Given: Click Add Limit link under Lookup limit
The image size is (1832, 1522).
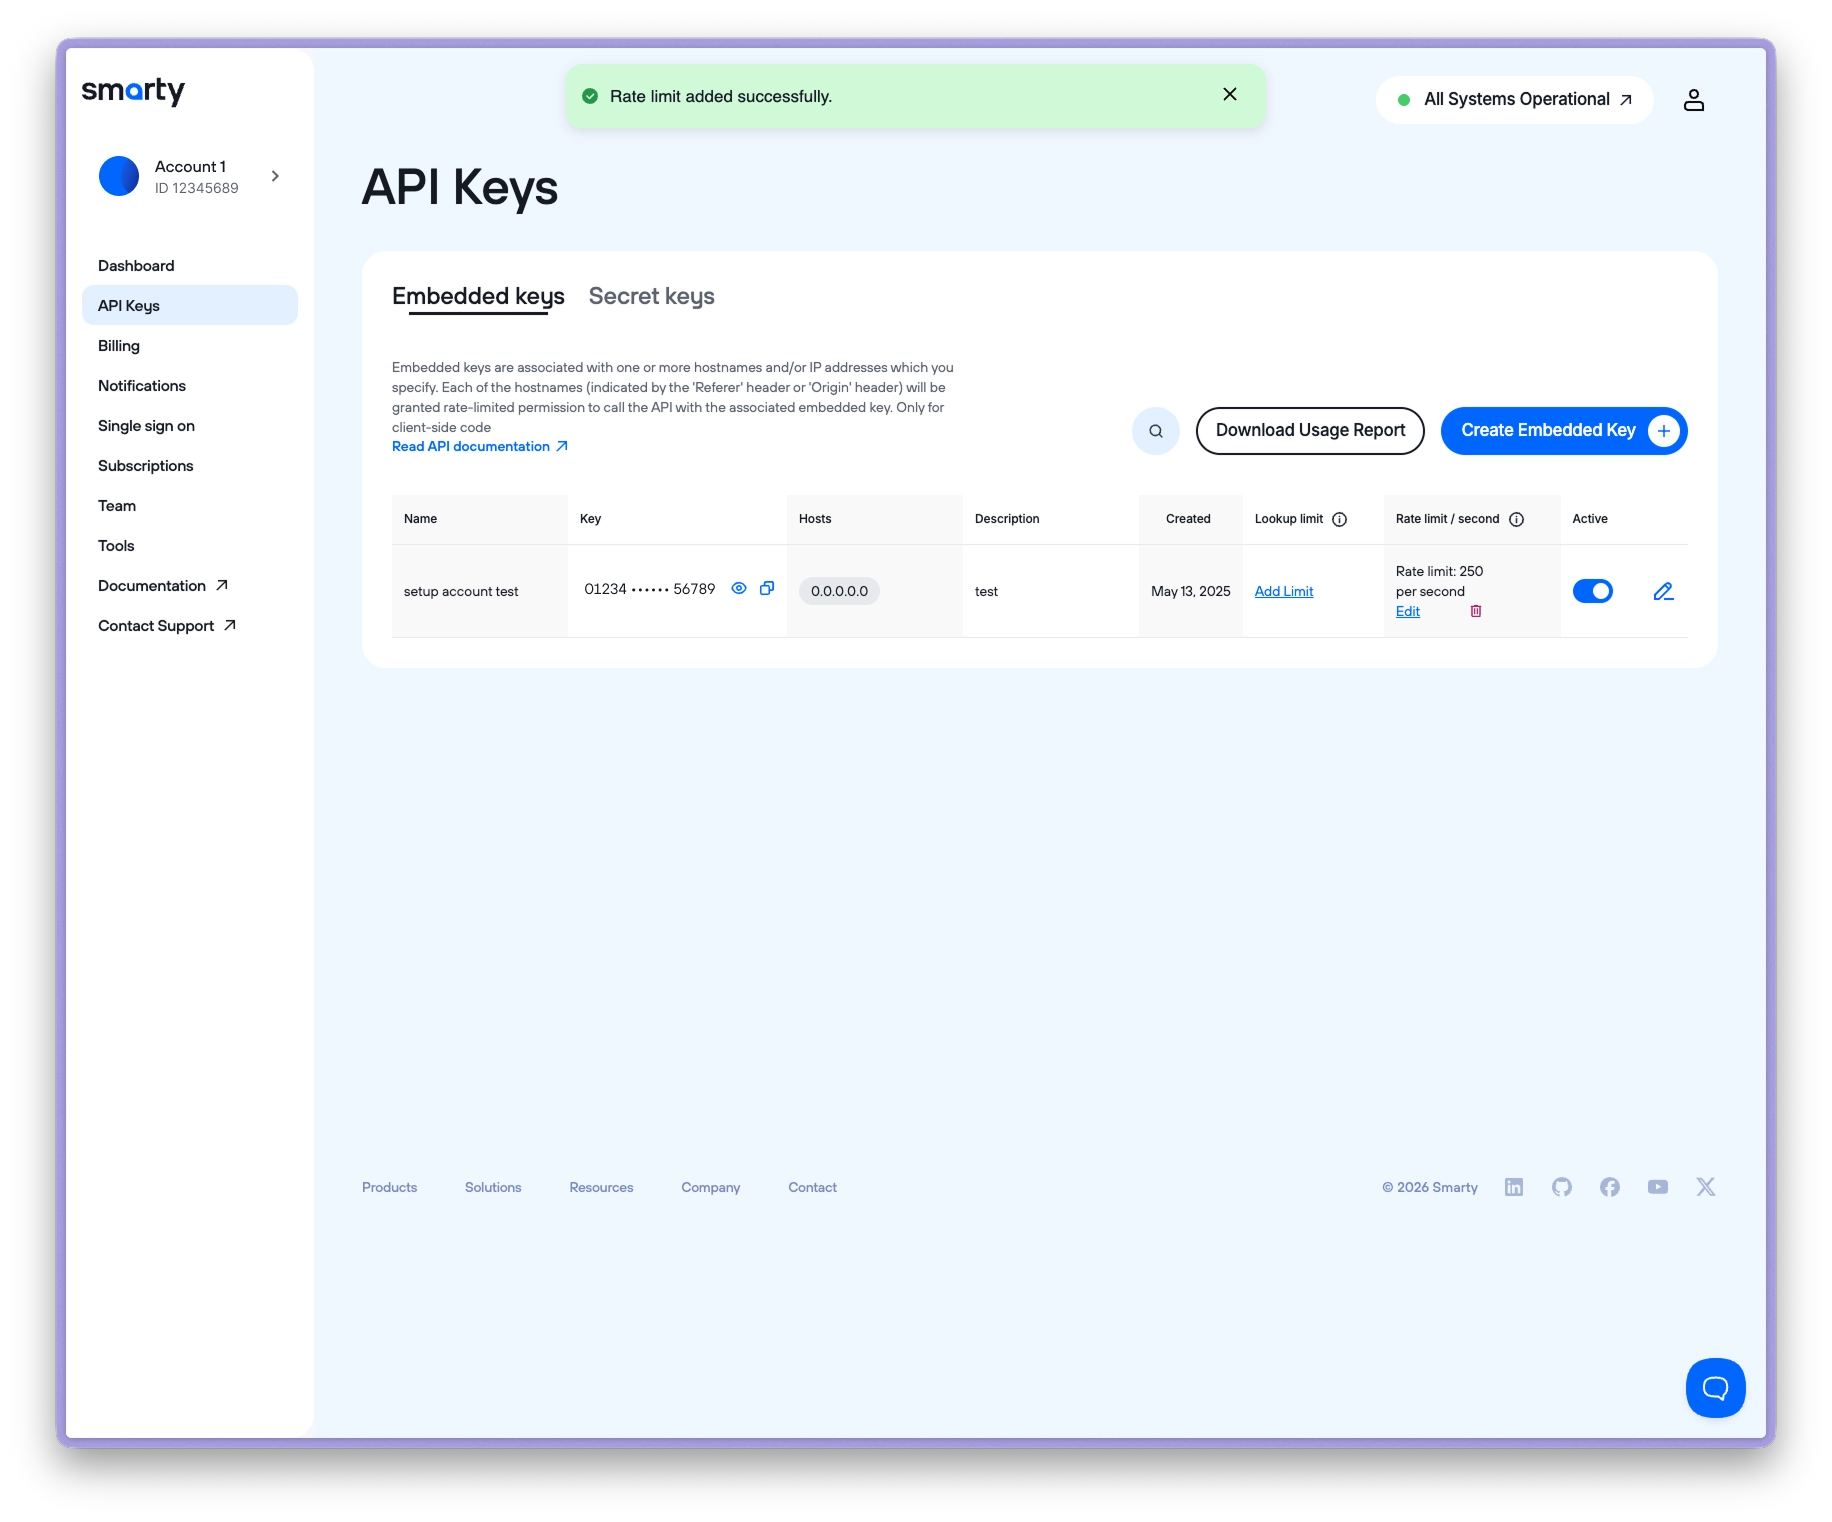Looking at the screenshot, I should click(1284, 591).
